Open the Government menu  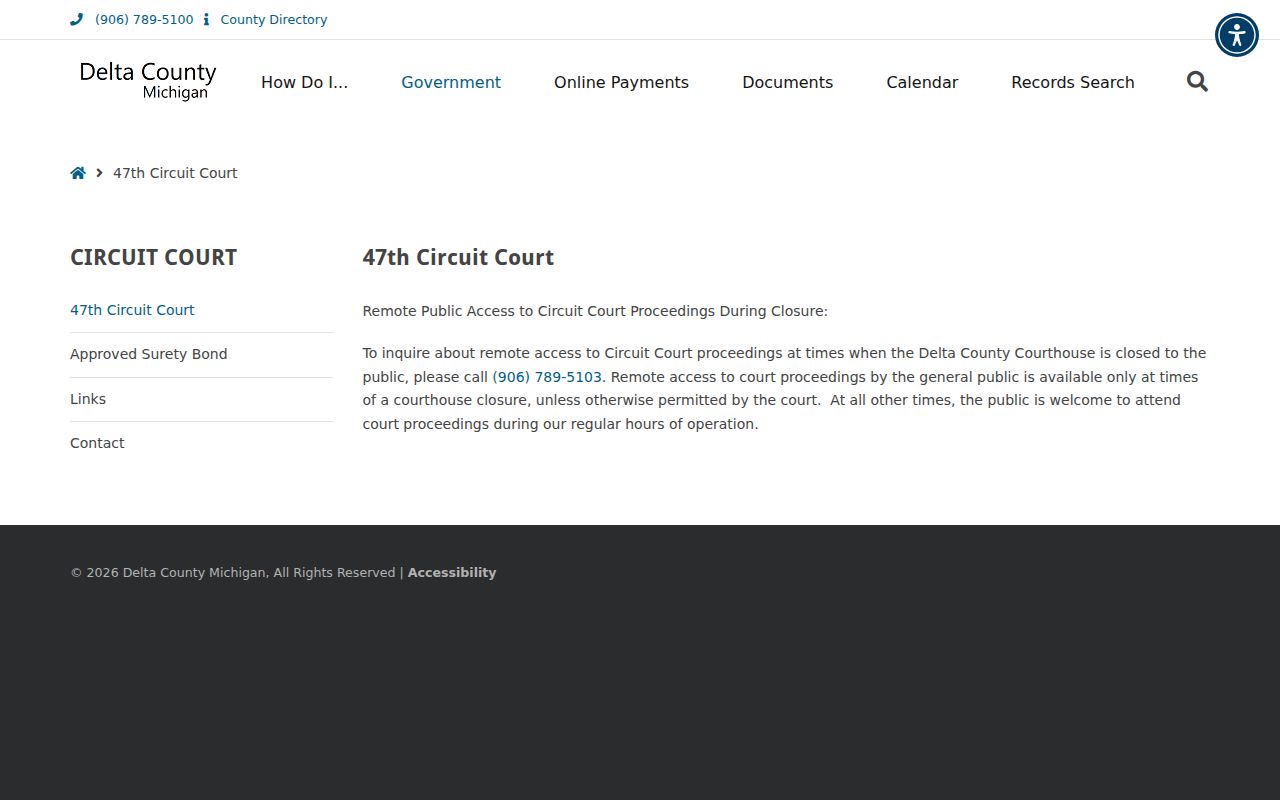(x=451, y=82)
